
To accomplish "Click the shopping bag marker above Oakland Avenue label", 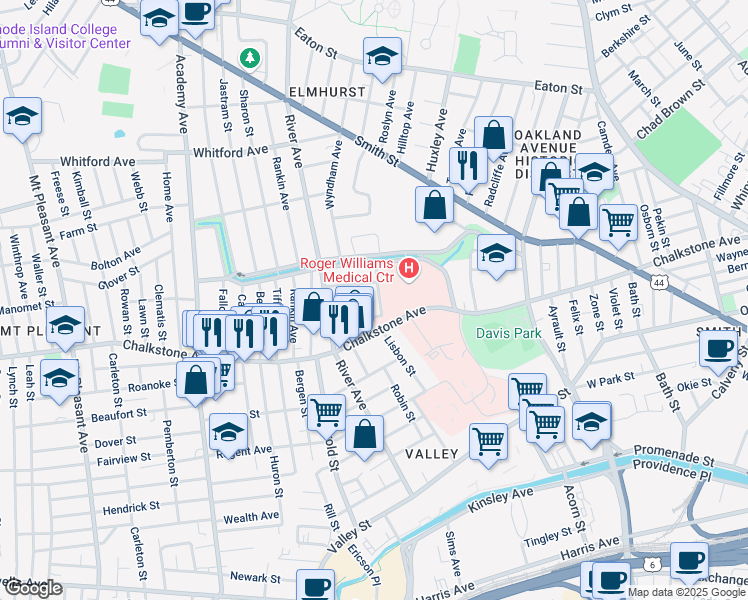I will pyautogui.click(x=493, y=138).
